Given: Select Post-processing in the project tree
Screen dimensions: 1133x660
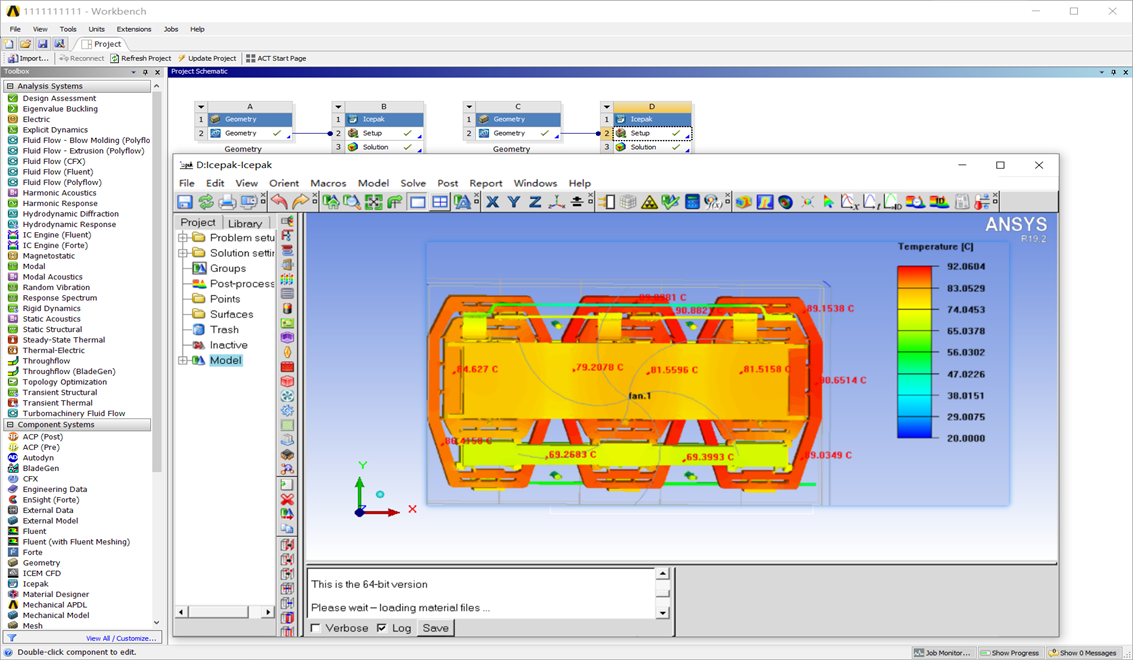Looking at the screenshot, I should (x=241, y=284).
